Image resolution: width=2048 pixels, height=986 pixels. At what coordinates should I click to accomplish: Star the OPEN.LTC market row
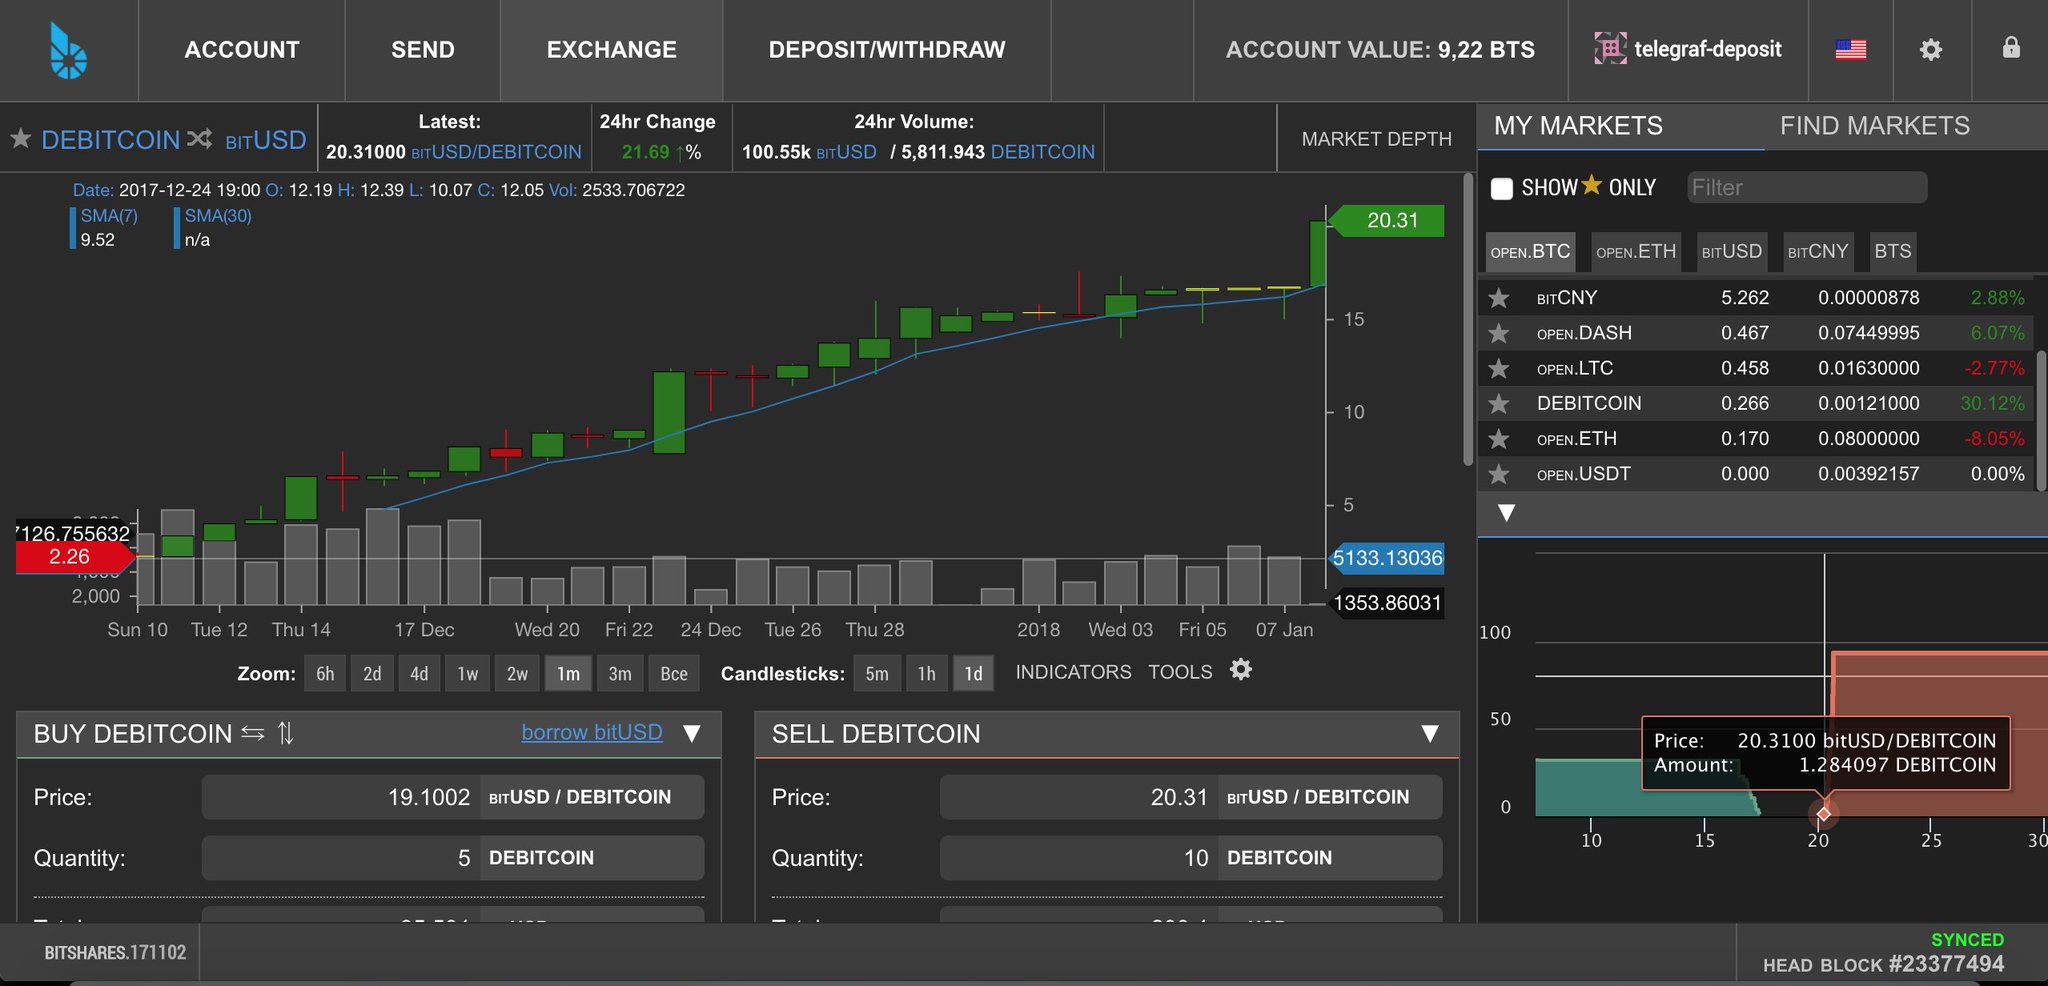point(1498,368)
